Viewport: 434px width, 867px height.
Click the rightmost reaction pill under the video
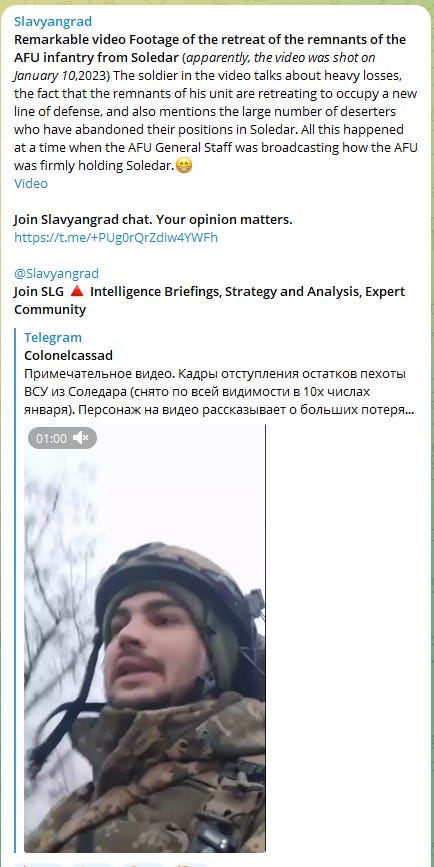point(191,864)
